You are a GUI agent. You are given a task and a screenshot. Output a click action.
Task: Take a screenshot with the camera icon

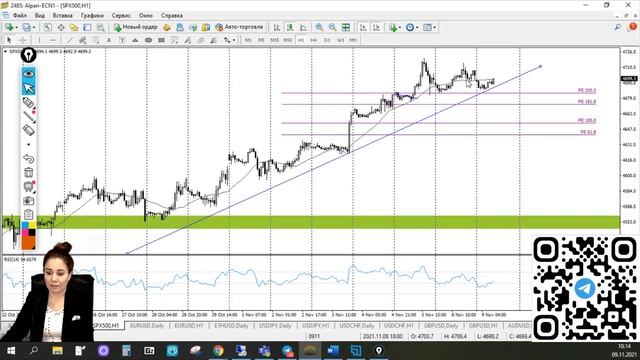pos(28,200)
